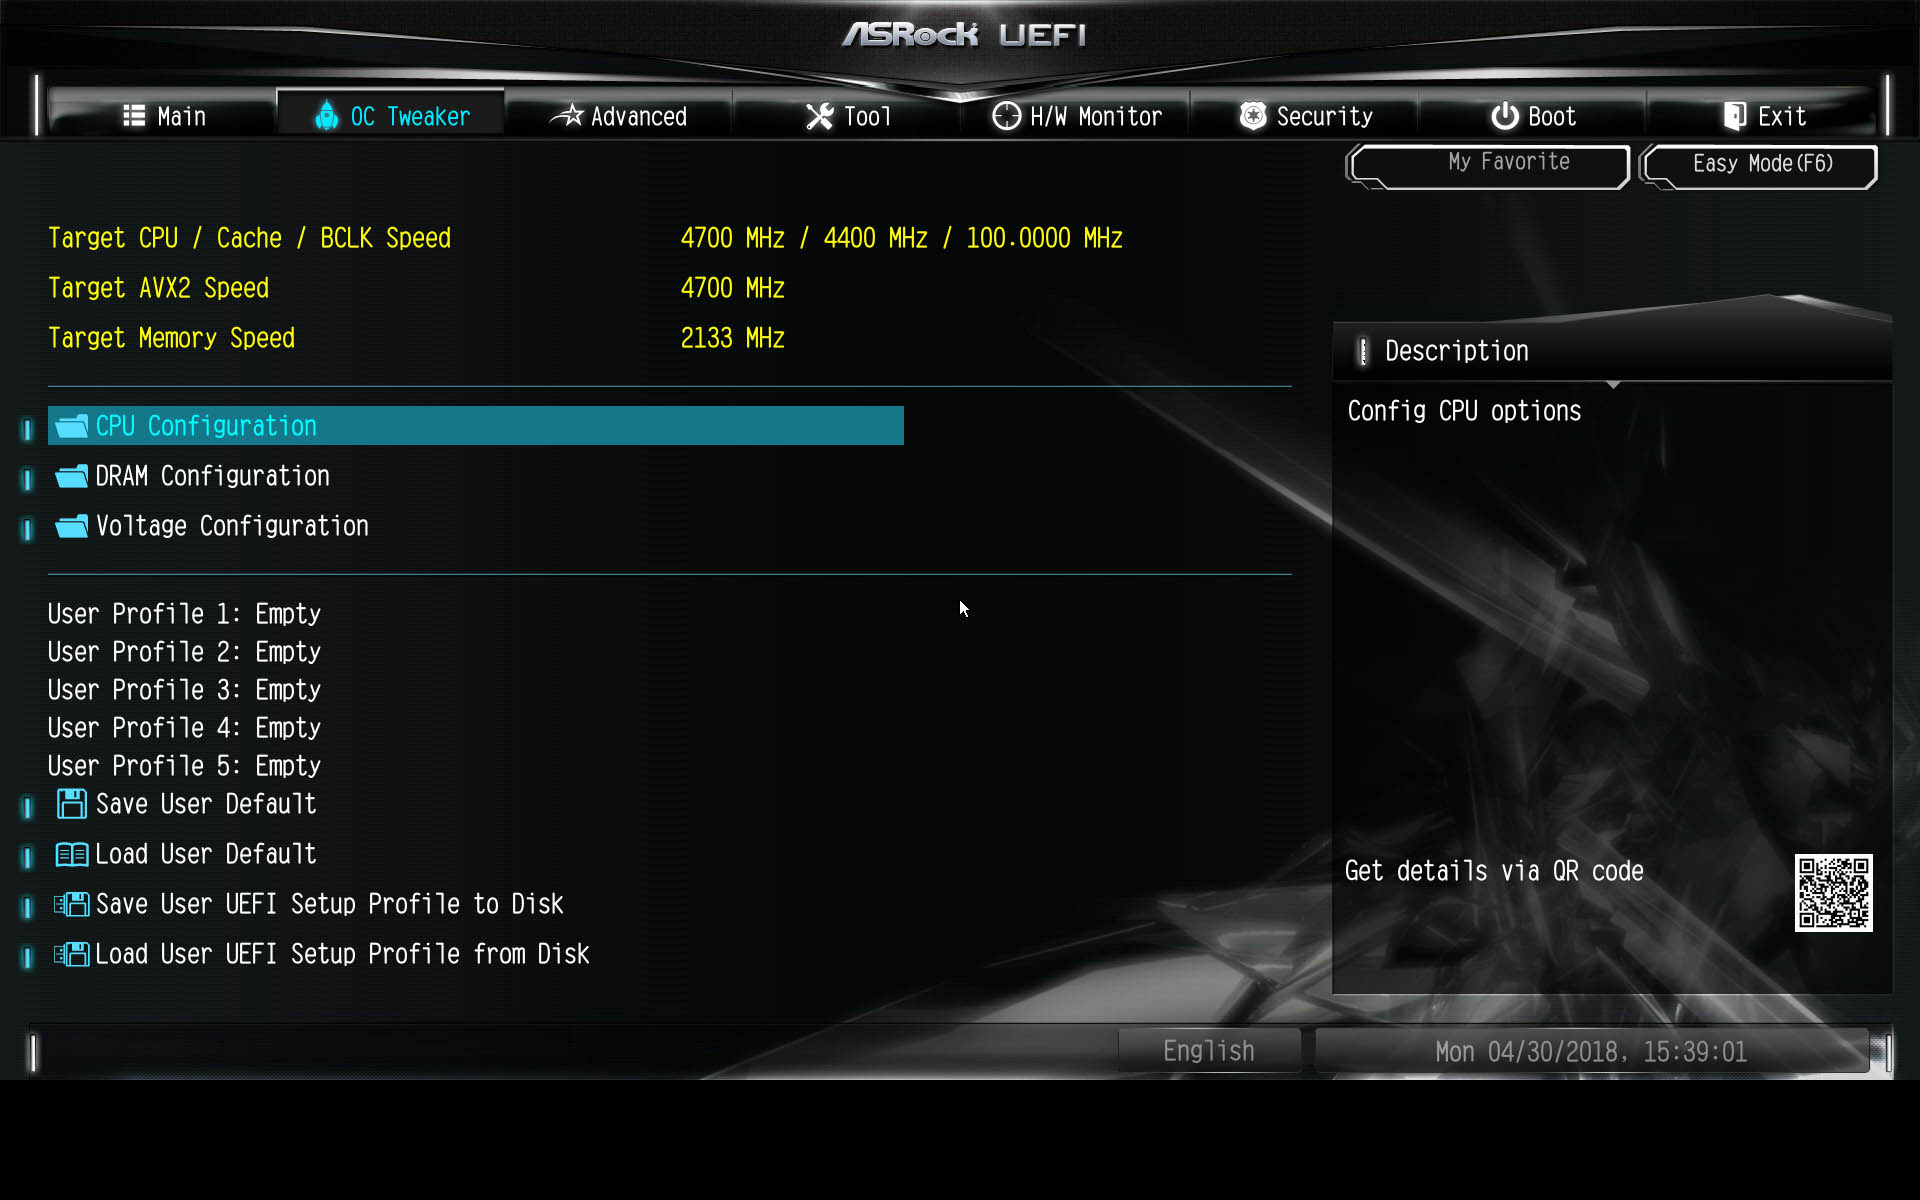The height and width of the screenshot is (1200, 1920).
Task: Click the date and time display
Action: pos(1591,1052)
